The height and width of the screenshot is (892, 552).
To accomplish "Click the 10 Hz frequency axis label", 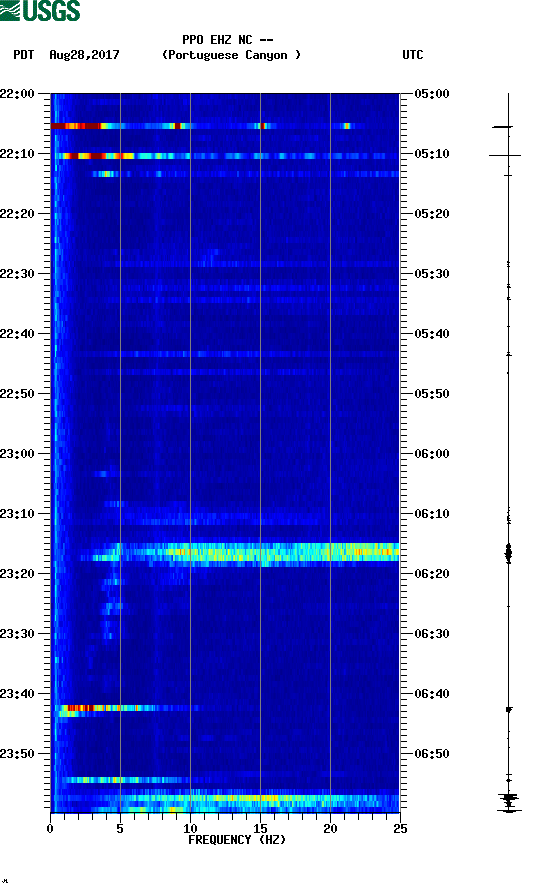I will [190, 829].
